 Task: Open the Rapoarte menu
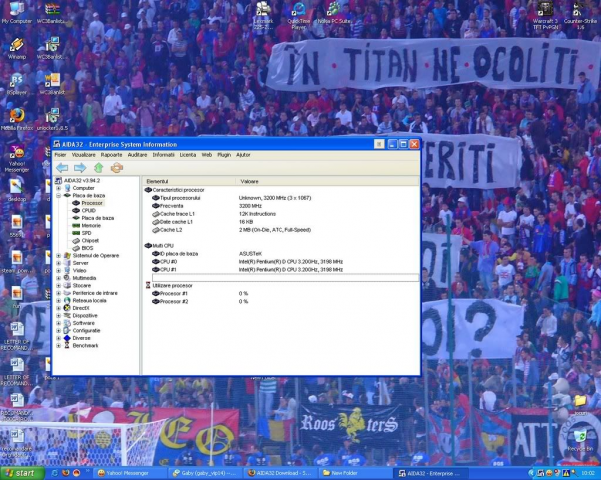(111, 155)
